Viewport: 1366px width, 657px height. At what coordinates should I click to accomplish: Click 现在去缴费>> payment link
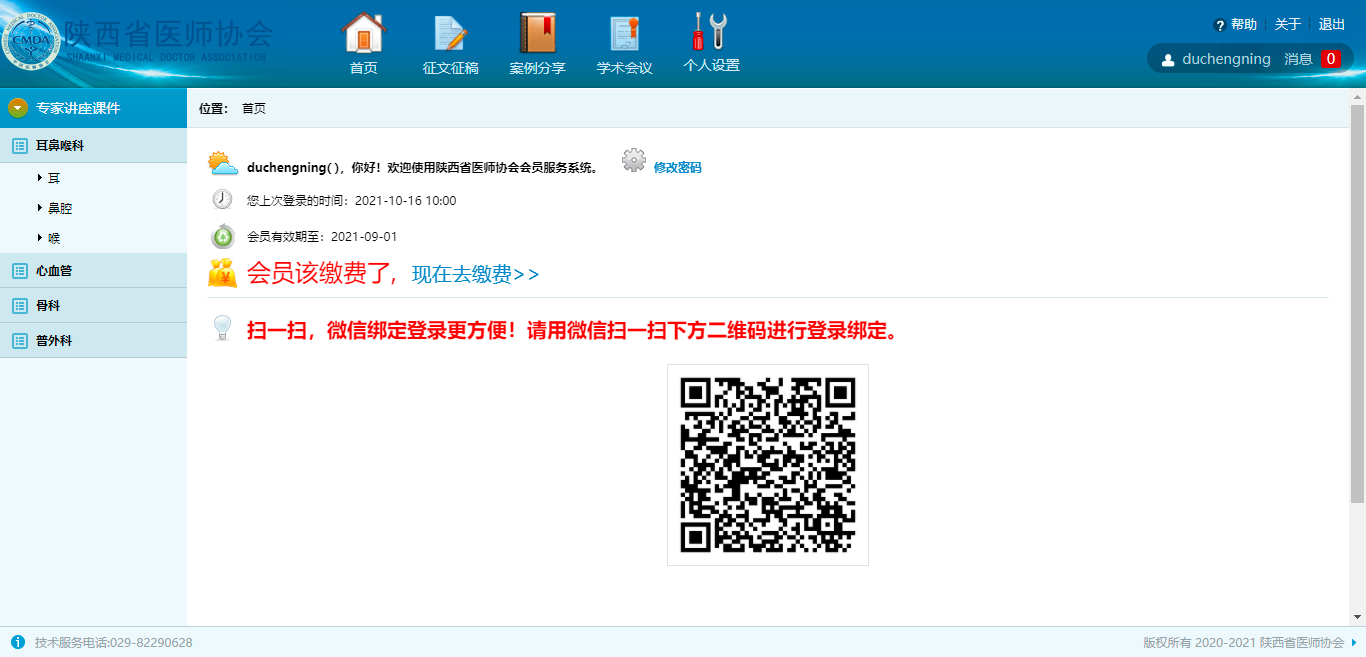(475, 274)
